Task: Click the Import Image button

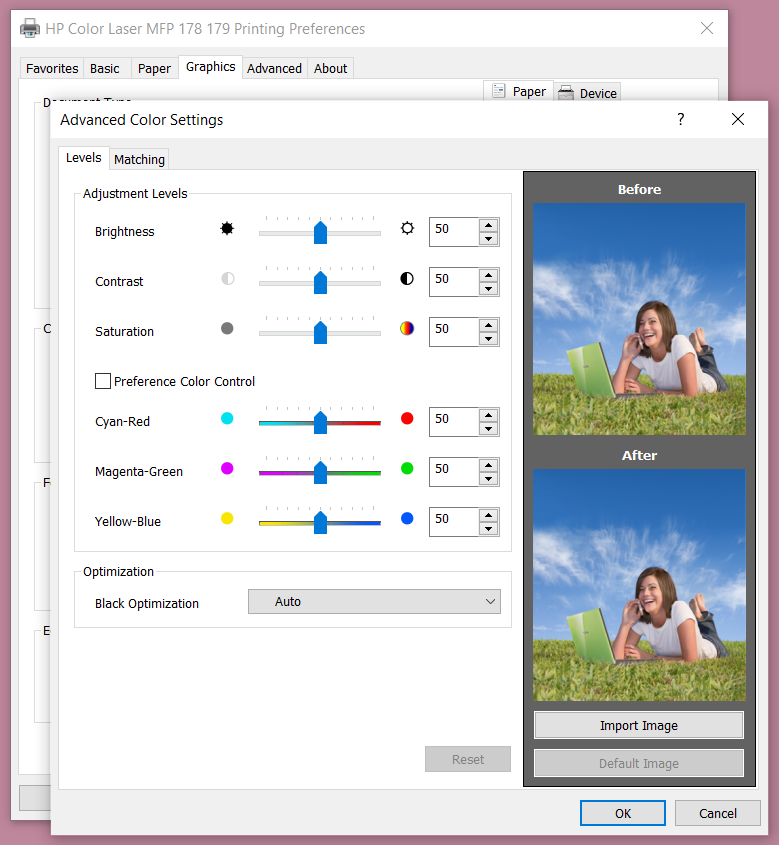Action: click(x=638, y=725)
